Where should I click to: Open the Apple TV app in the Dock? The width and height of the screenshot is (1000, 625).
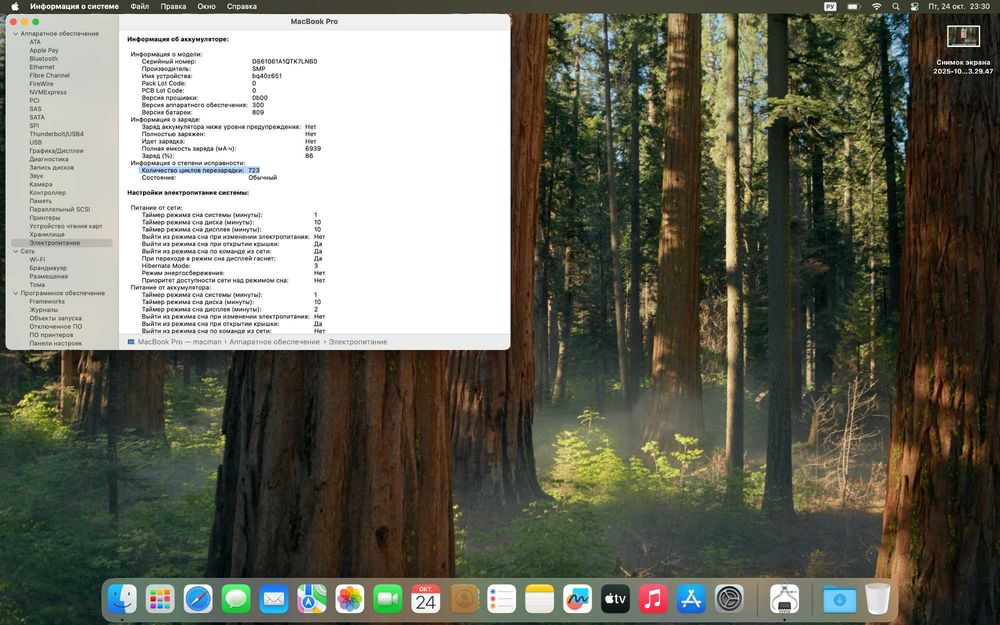tap(615, 599)
